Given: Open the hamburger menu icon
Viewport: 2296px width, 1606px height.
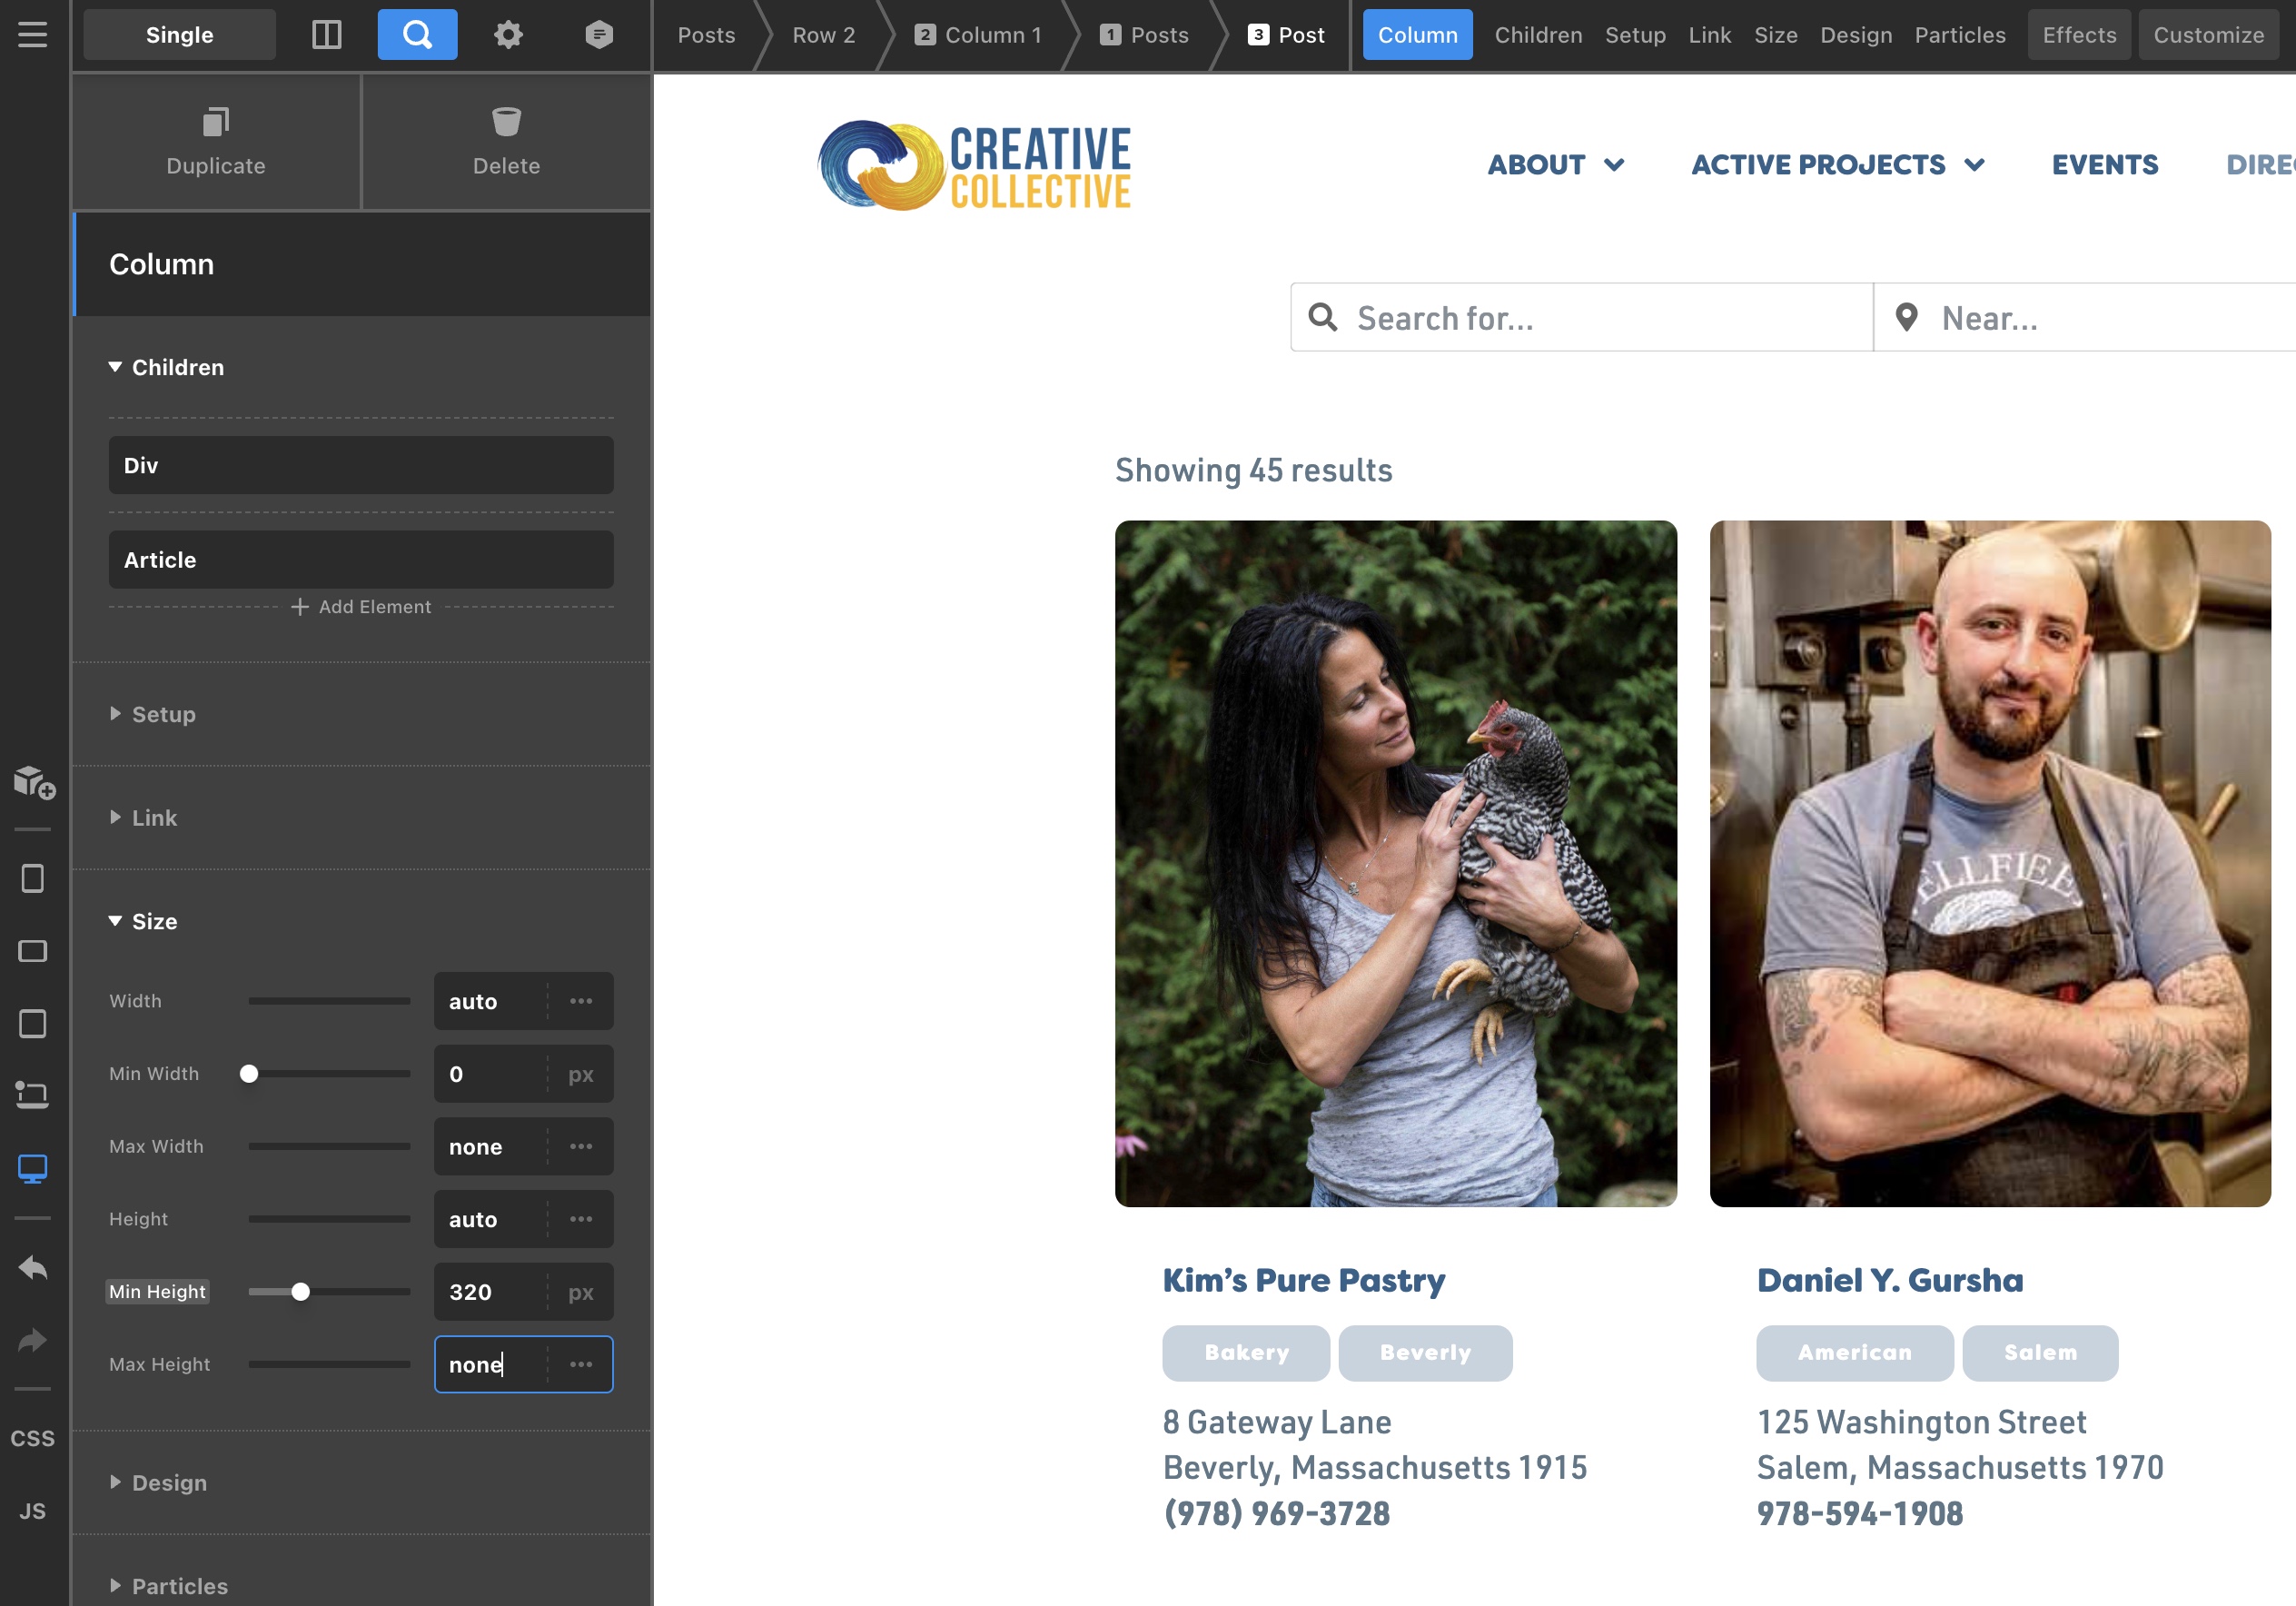Looking at the screenshot, I should point(32,35).
